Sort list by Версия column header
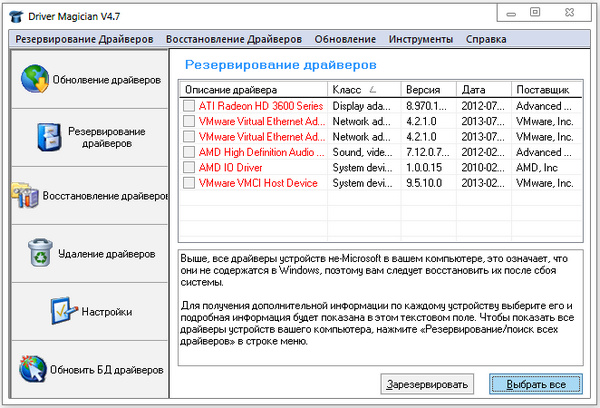The image size is (600, 408). [430, 89]
